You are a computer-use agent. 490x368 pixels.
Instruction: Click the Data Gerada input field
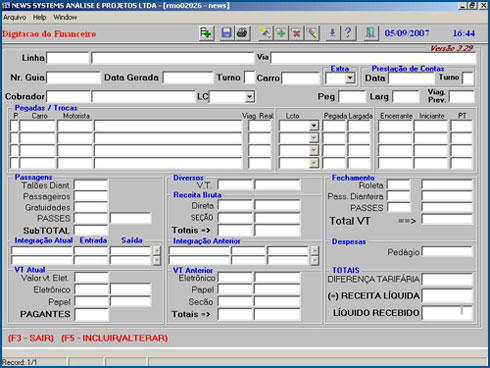[188, 78]
